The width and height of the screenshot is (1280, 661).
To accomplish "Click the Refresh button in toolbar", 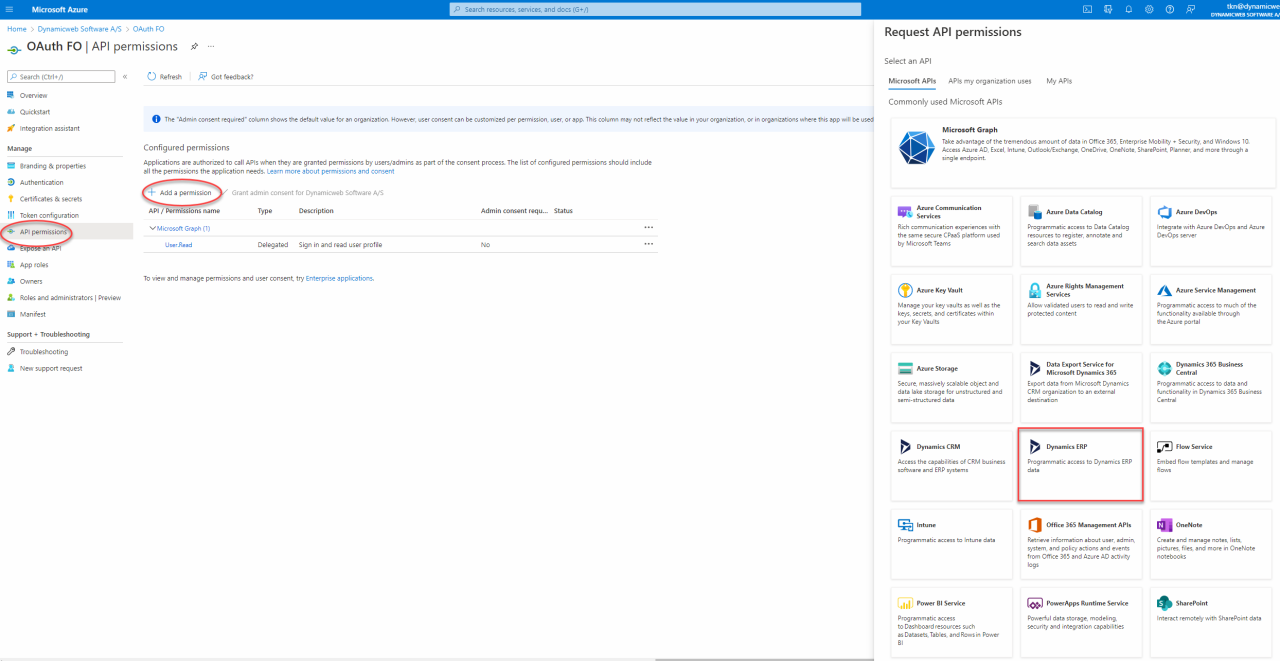I will click(165, 77).
